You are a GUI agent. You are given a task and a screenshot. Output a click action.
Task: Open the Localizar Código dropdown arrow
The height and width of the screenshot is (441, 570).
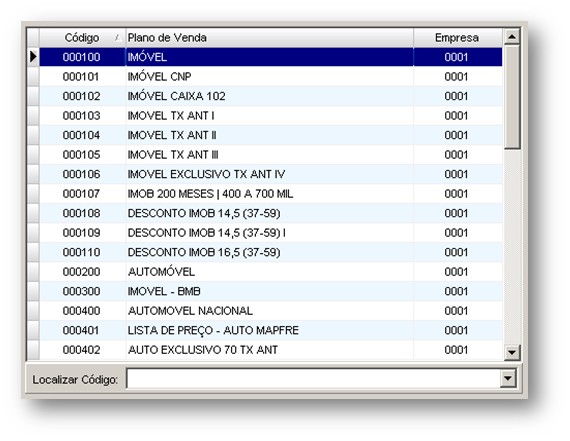(507, 378)
